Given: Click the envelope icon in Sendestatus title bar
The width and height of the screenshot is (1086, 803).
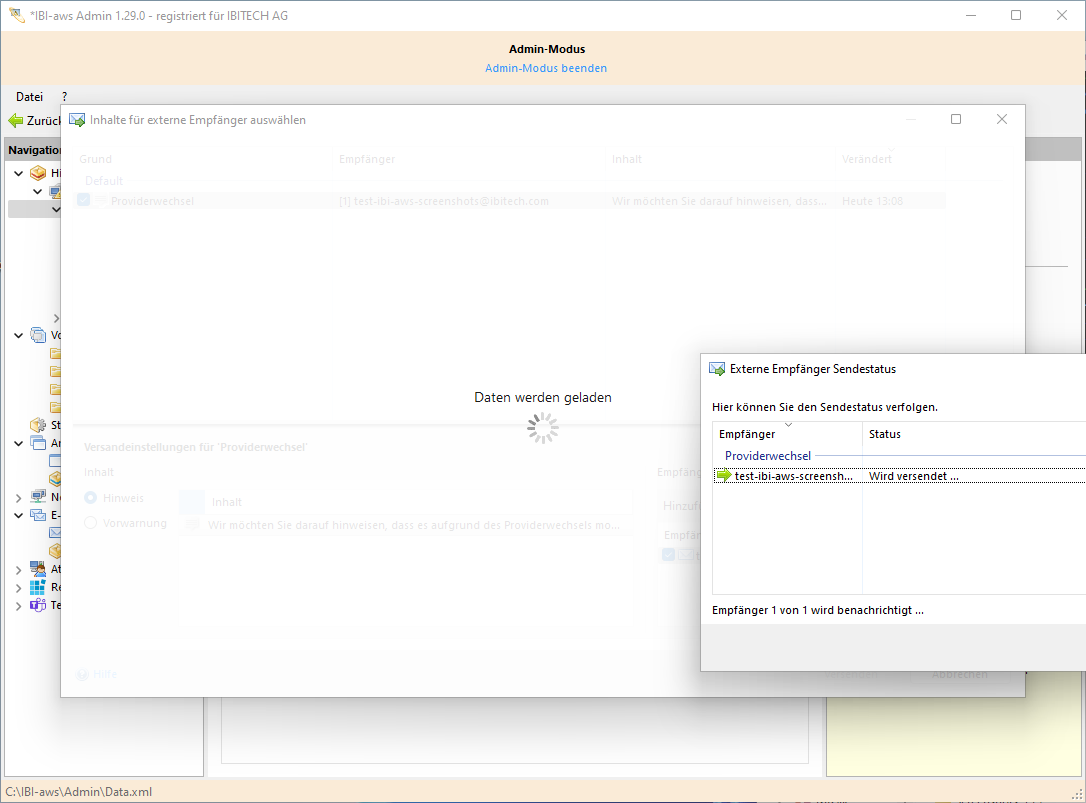Looking at the screenshot, I should point(717,369).
